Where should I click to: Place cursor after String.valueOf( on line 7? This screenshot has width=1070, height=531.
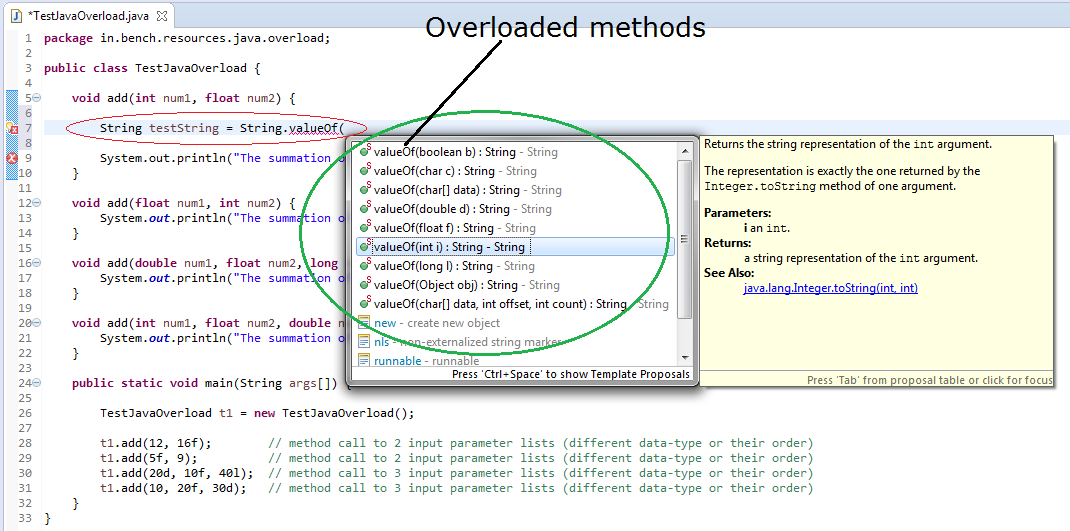pyautogui.click(x=347, y=128)
